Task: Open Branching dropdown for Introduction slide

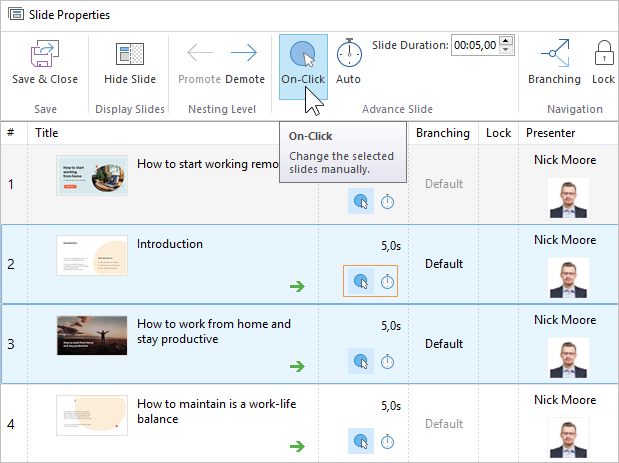Action: click(444, 264)
